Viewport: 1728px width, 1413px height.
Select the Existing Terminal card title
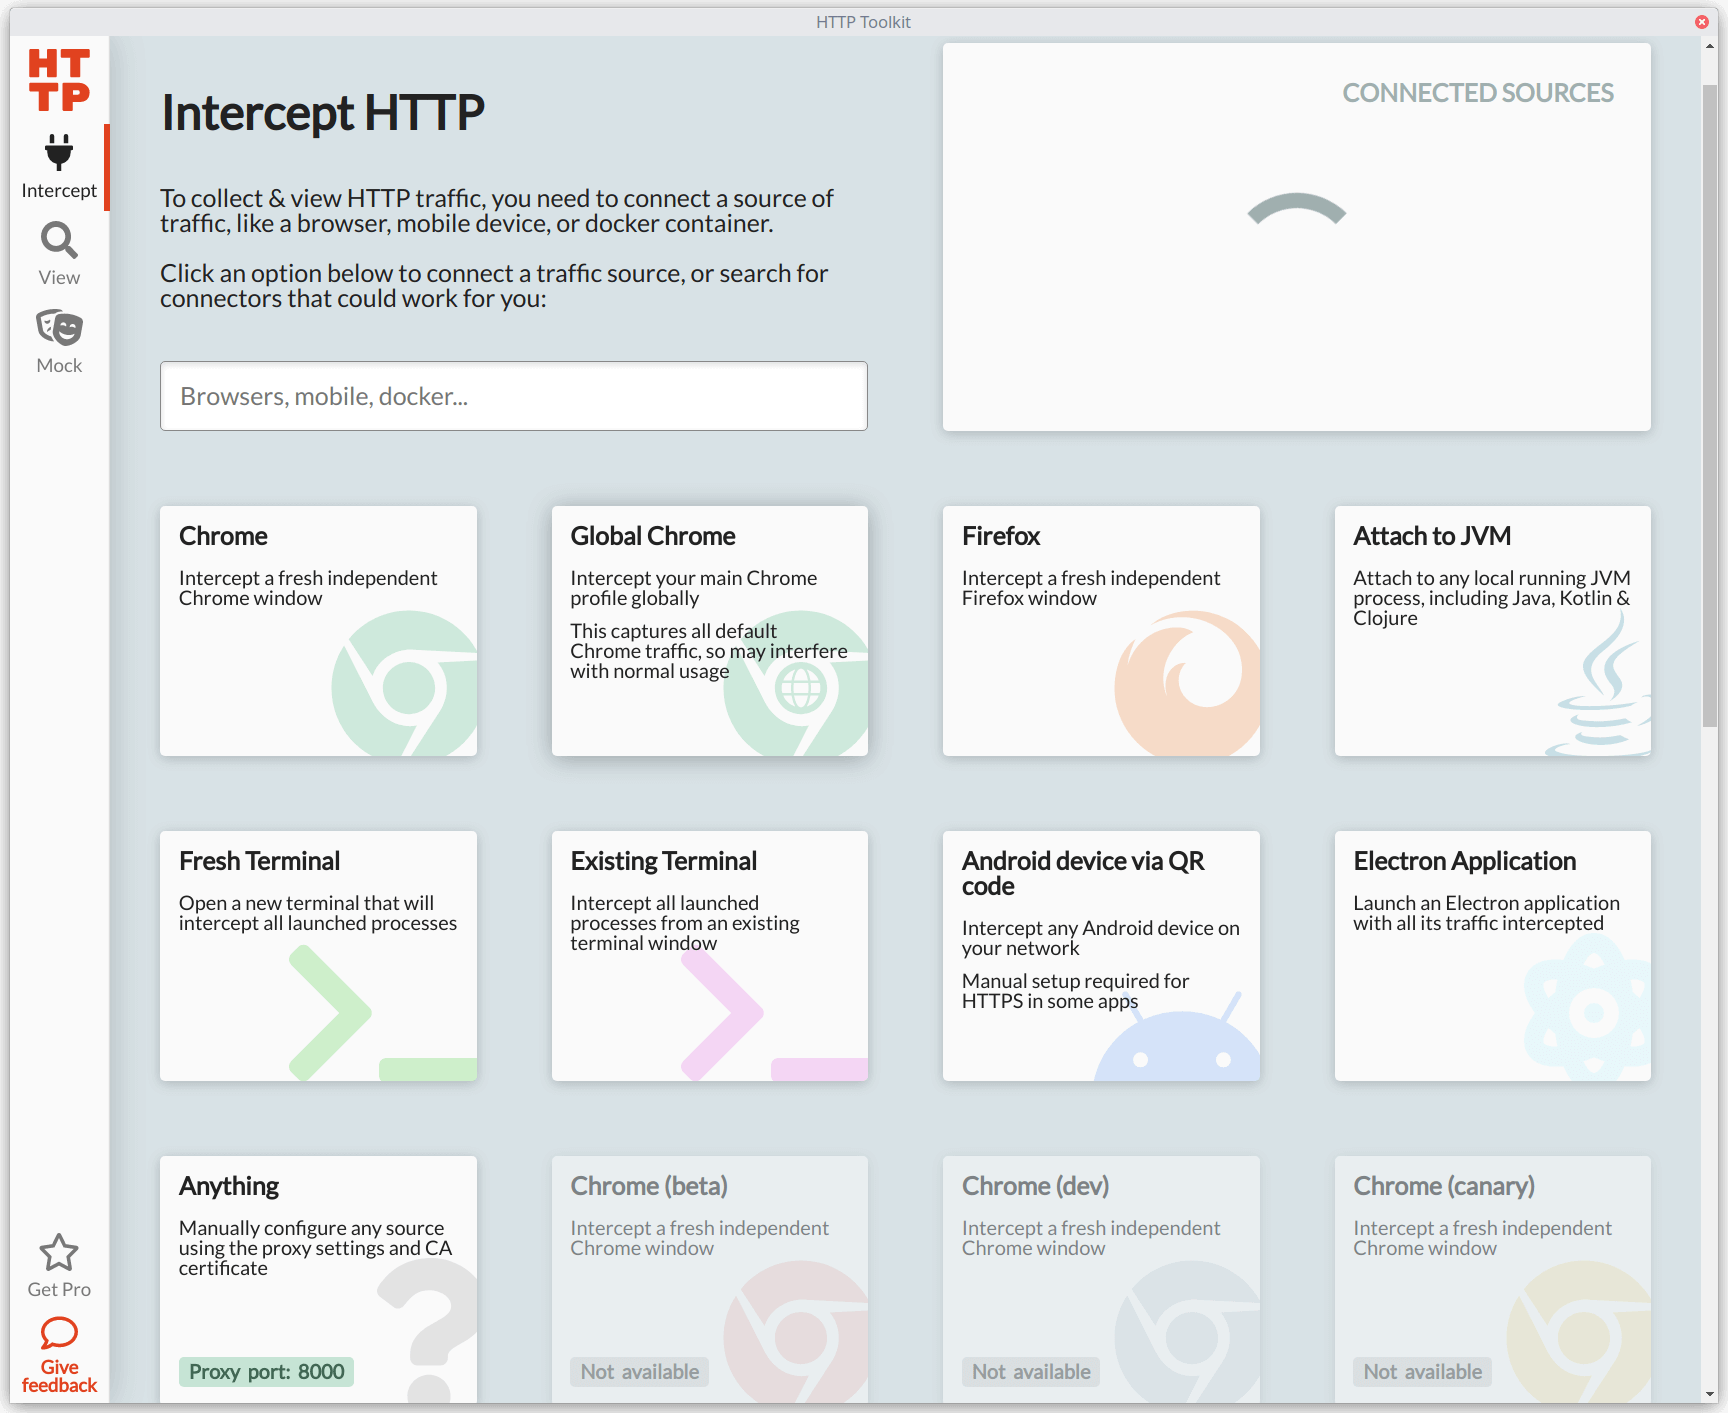click(664, 861)
